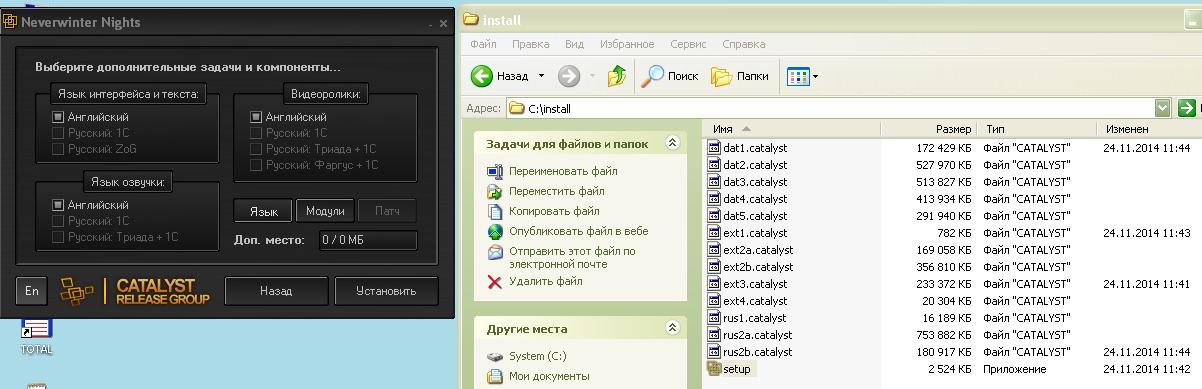Select the dat5.catalyst file

[x=747, y=215]
